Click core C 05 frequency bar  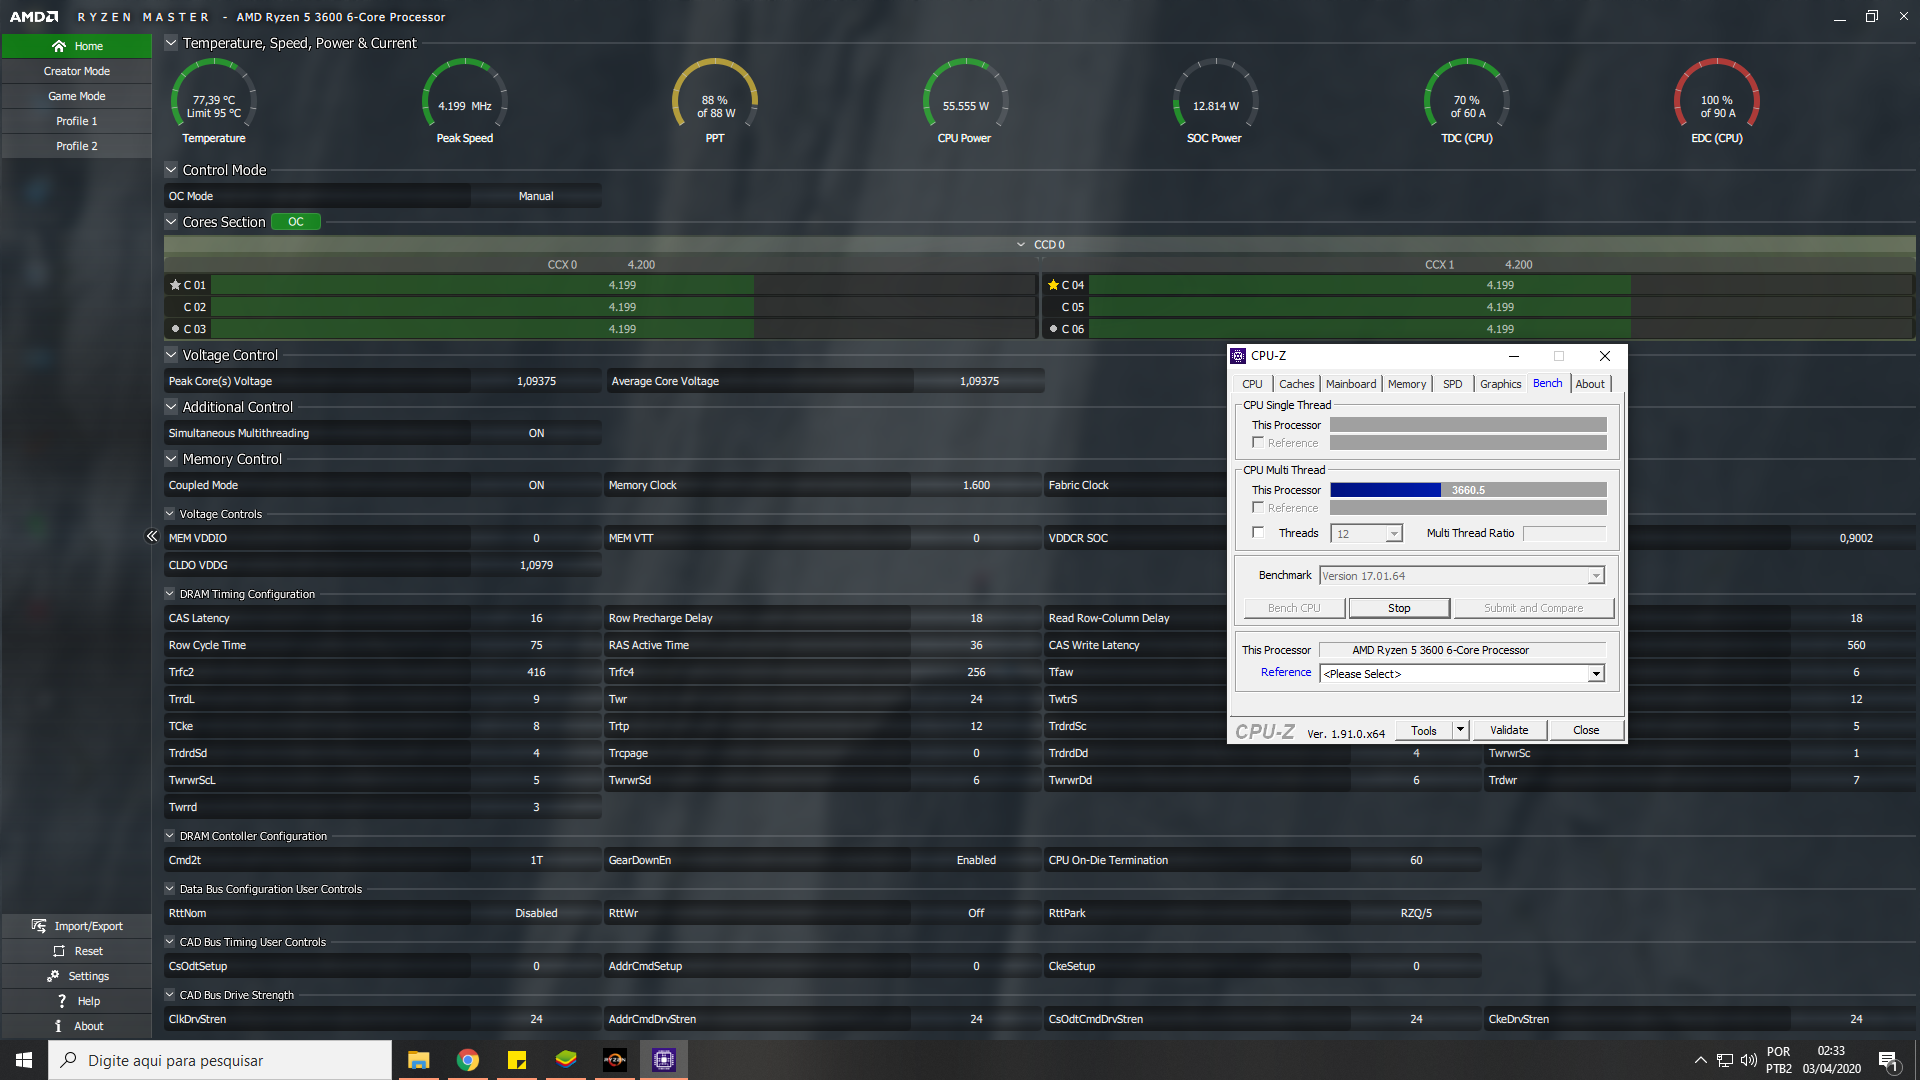[x=1500, y=307]
